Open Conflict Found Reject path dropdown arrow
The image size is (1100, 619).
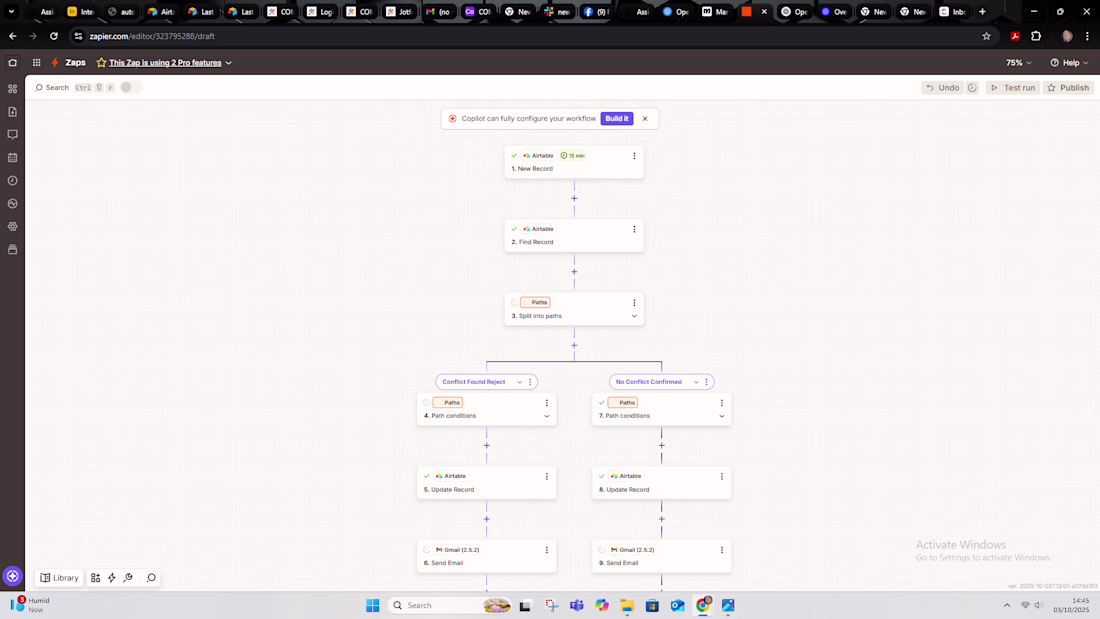click(x=520, y=382)
